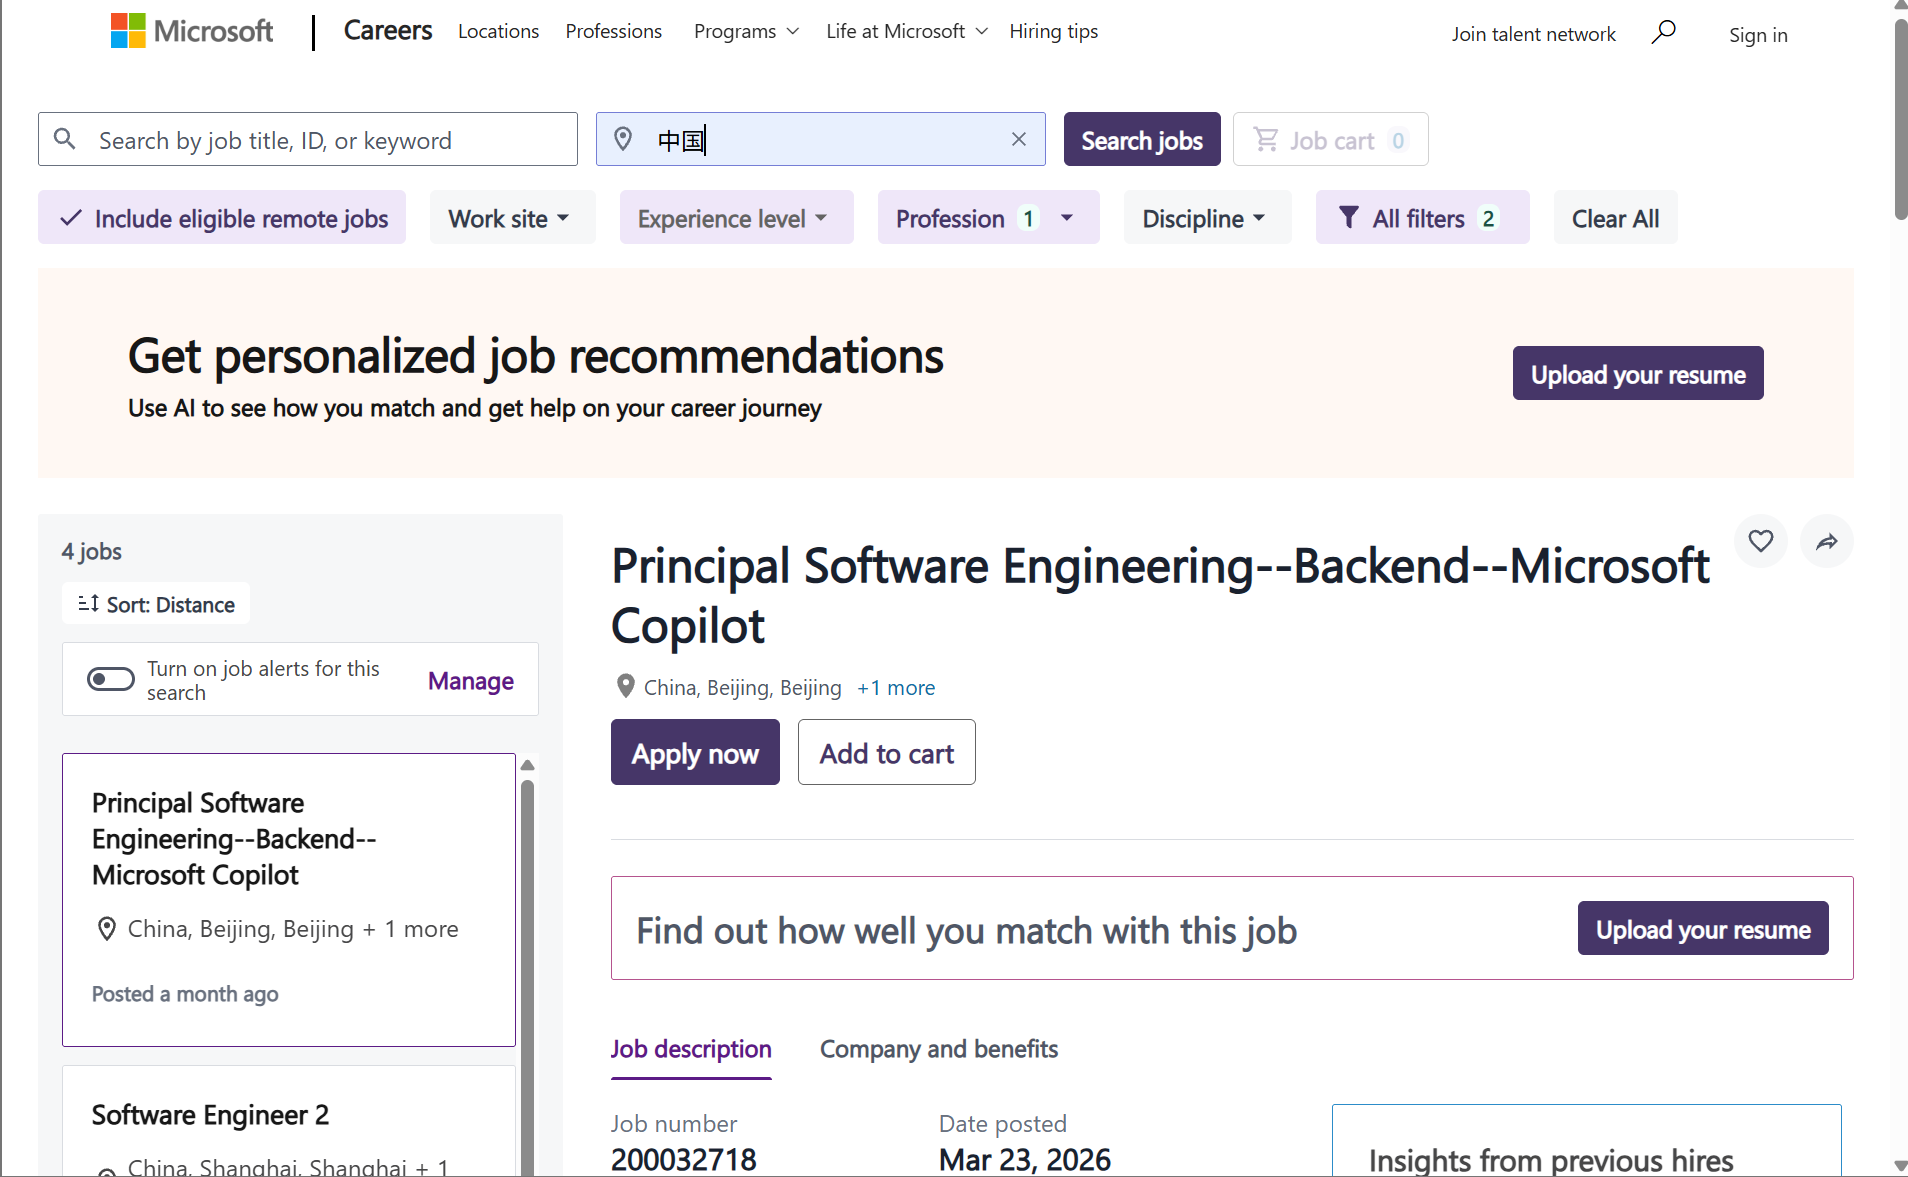Toggle job alerts switch on
1908x1177 pixels.
[111, 680]
